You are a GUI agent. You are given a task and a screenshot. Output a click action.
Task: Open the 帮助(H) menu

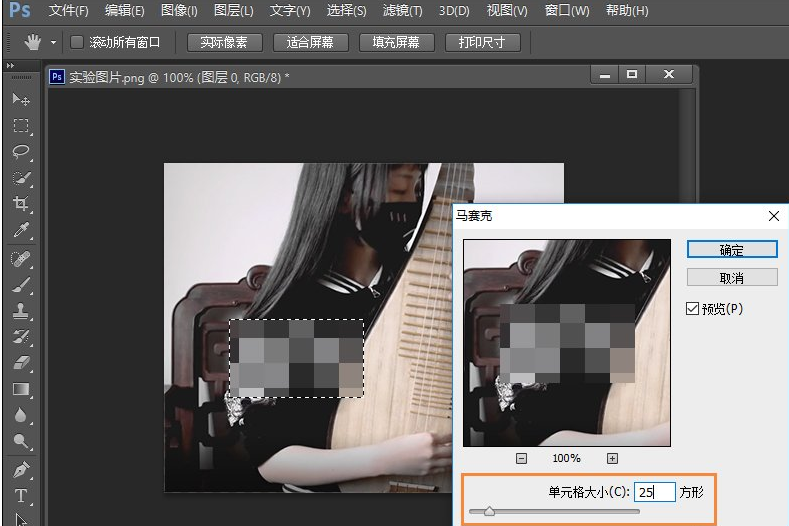(x=627, y=11)
